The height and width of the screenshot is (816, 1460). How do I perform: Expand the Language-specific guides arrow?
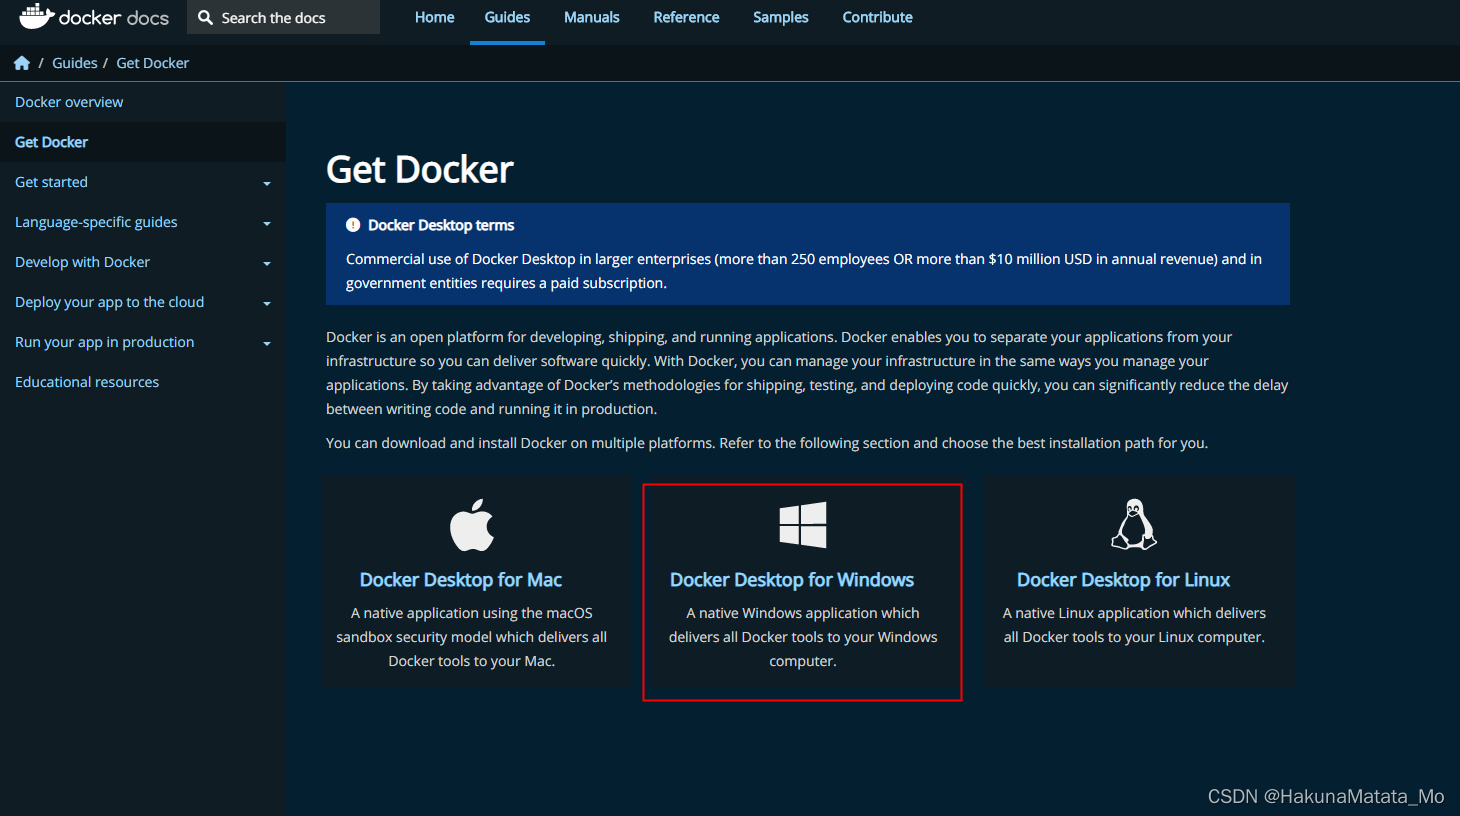click(267, 224)
